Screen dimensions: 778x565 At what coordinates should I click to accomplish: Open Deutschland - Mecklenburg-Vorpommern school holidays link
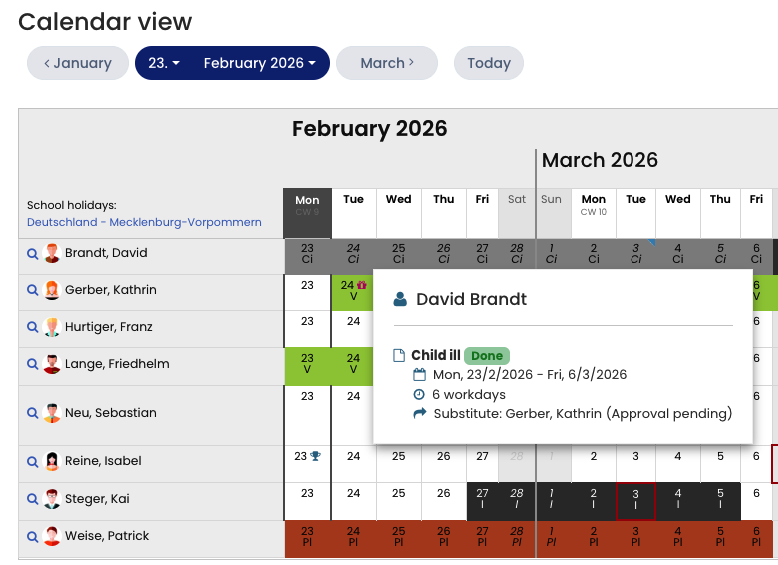(144, 222)
